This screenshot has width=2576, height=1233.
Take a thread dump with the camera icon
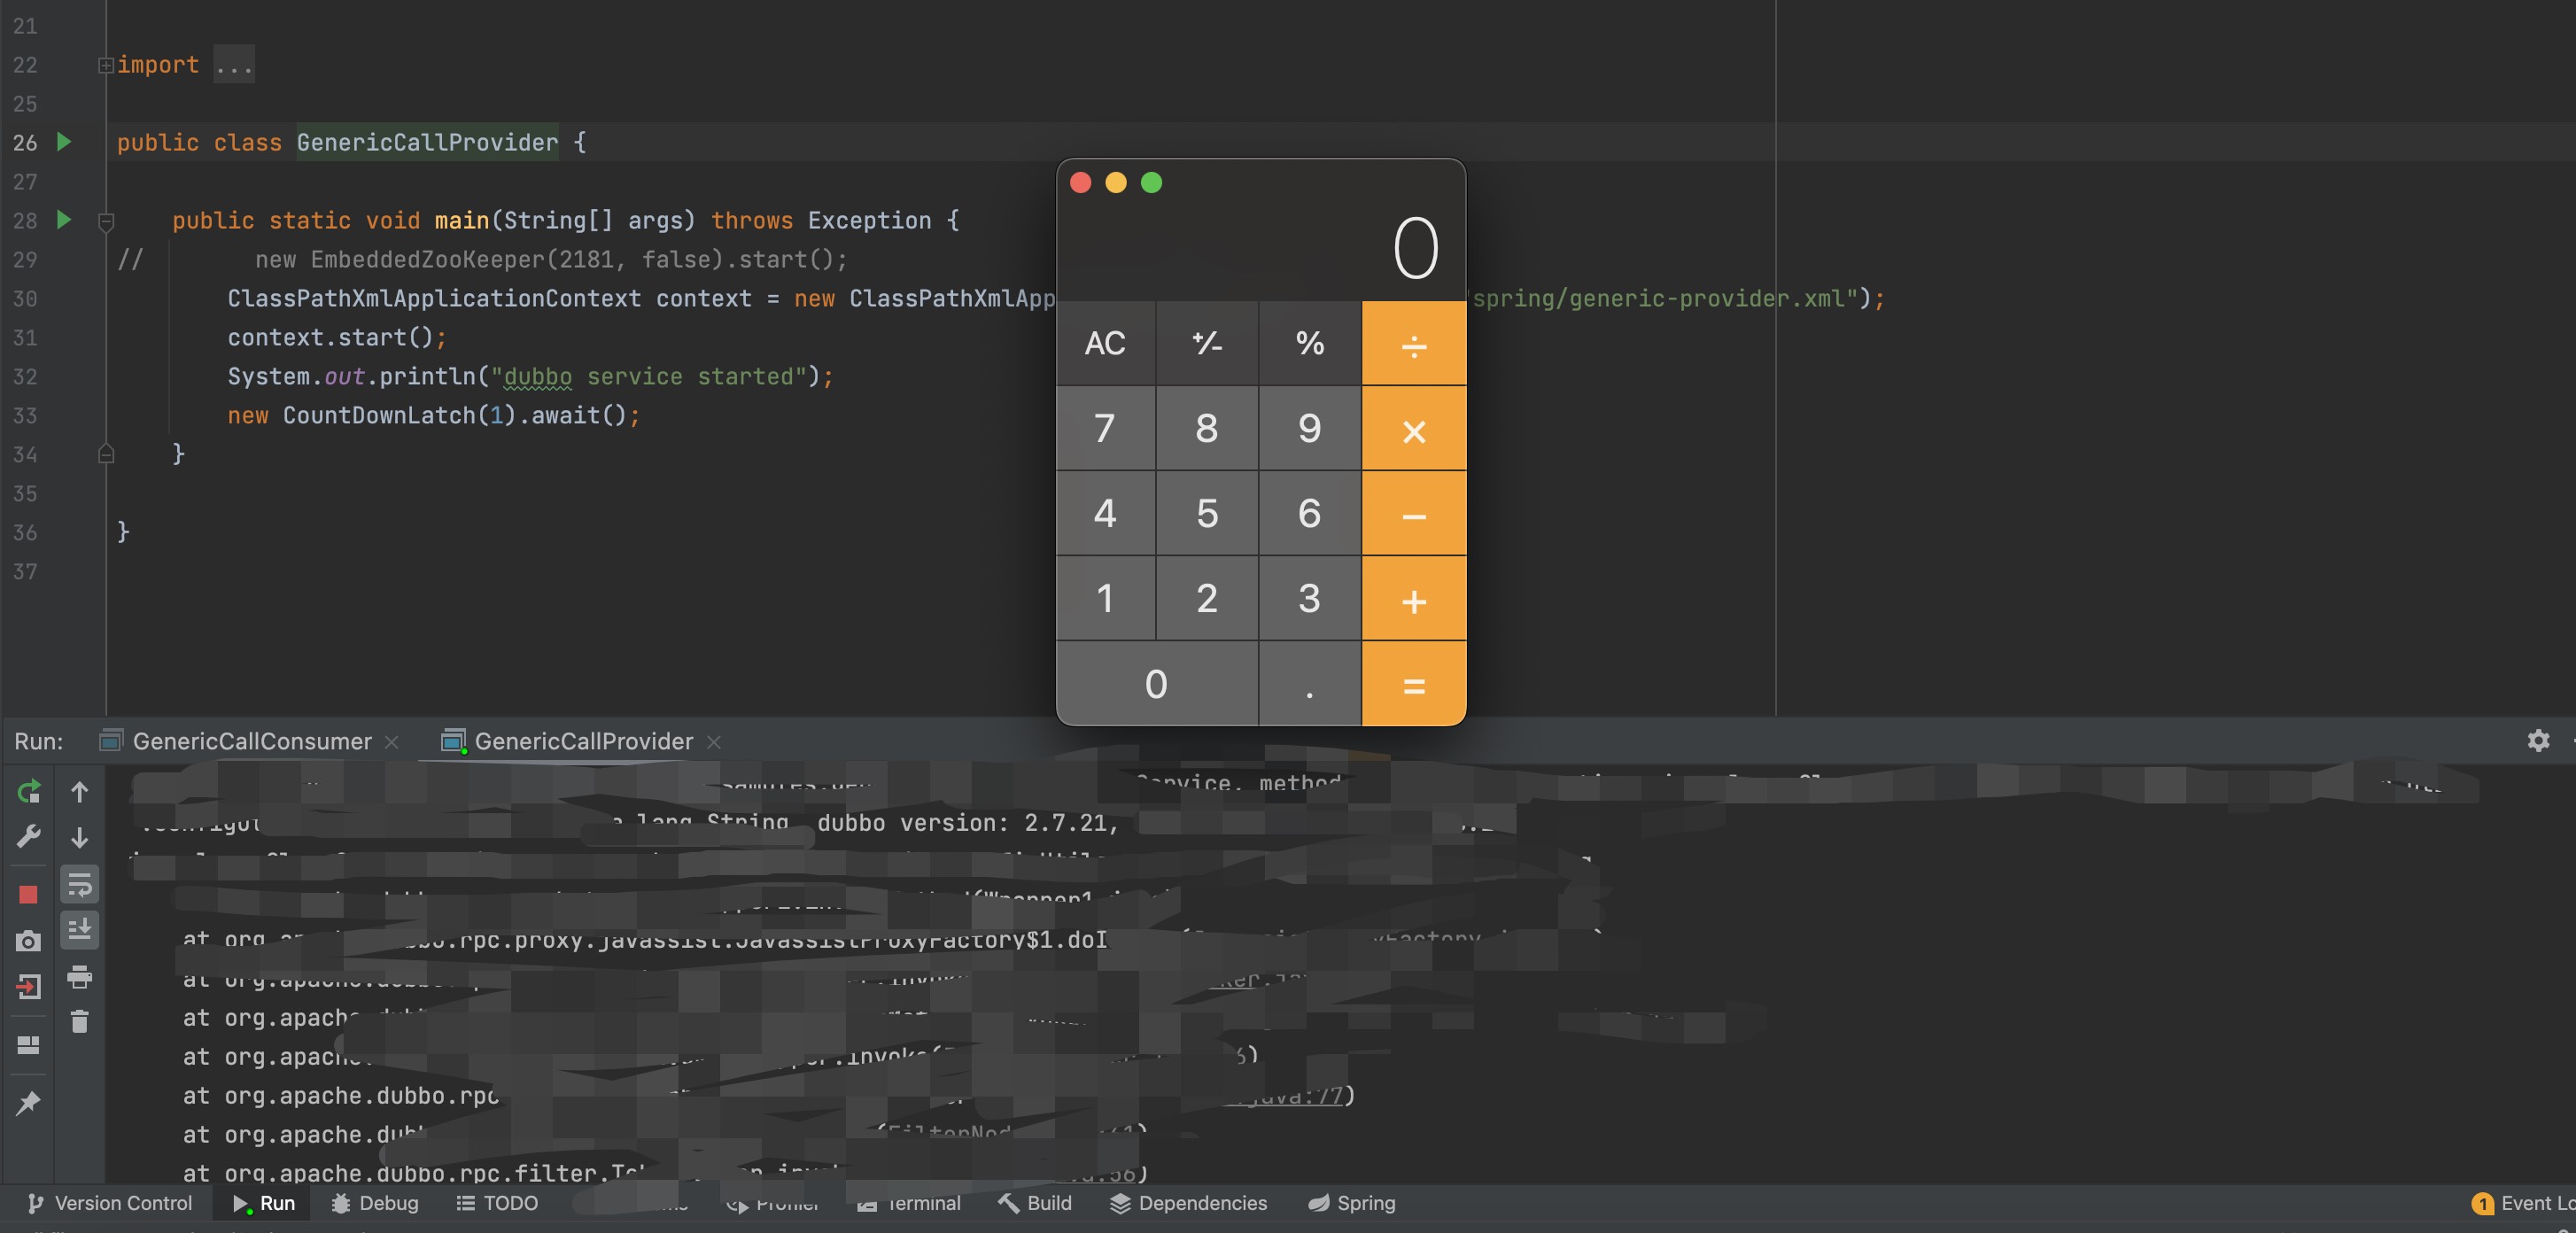click(29, 941)
